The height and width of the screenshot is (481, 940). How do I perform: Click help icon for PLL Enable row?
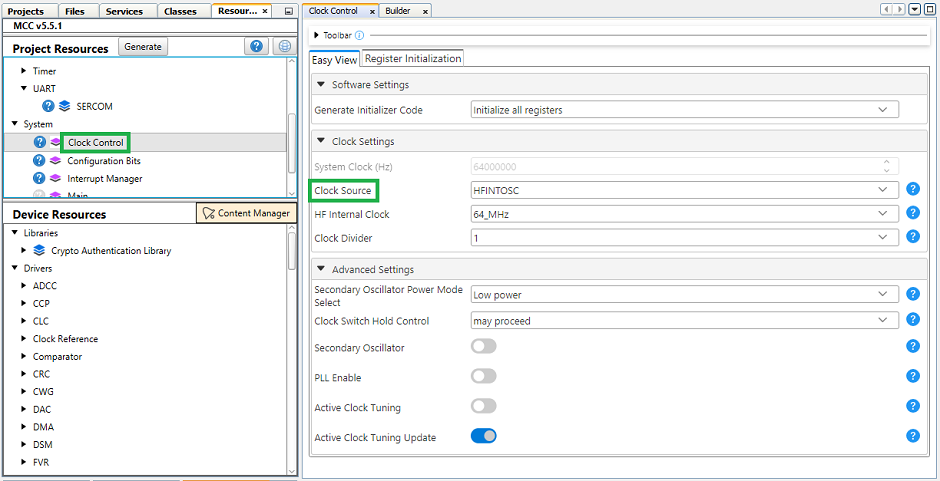(x=912, y=376)
